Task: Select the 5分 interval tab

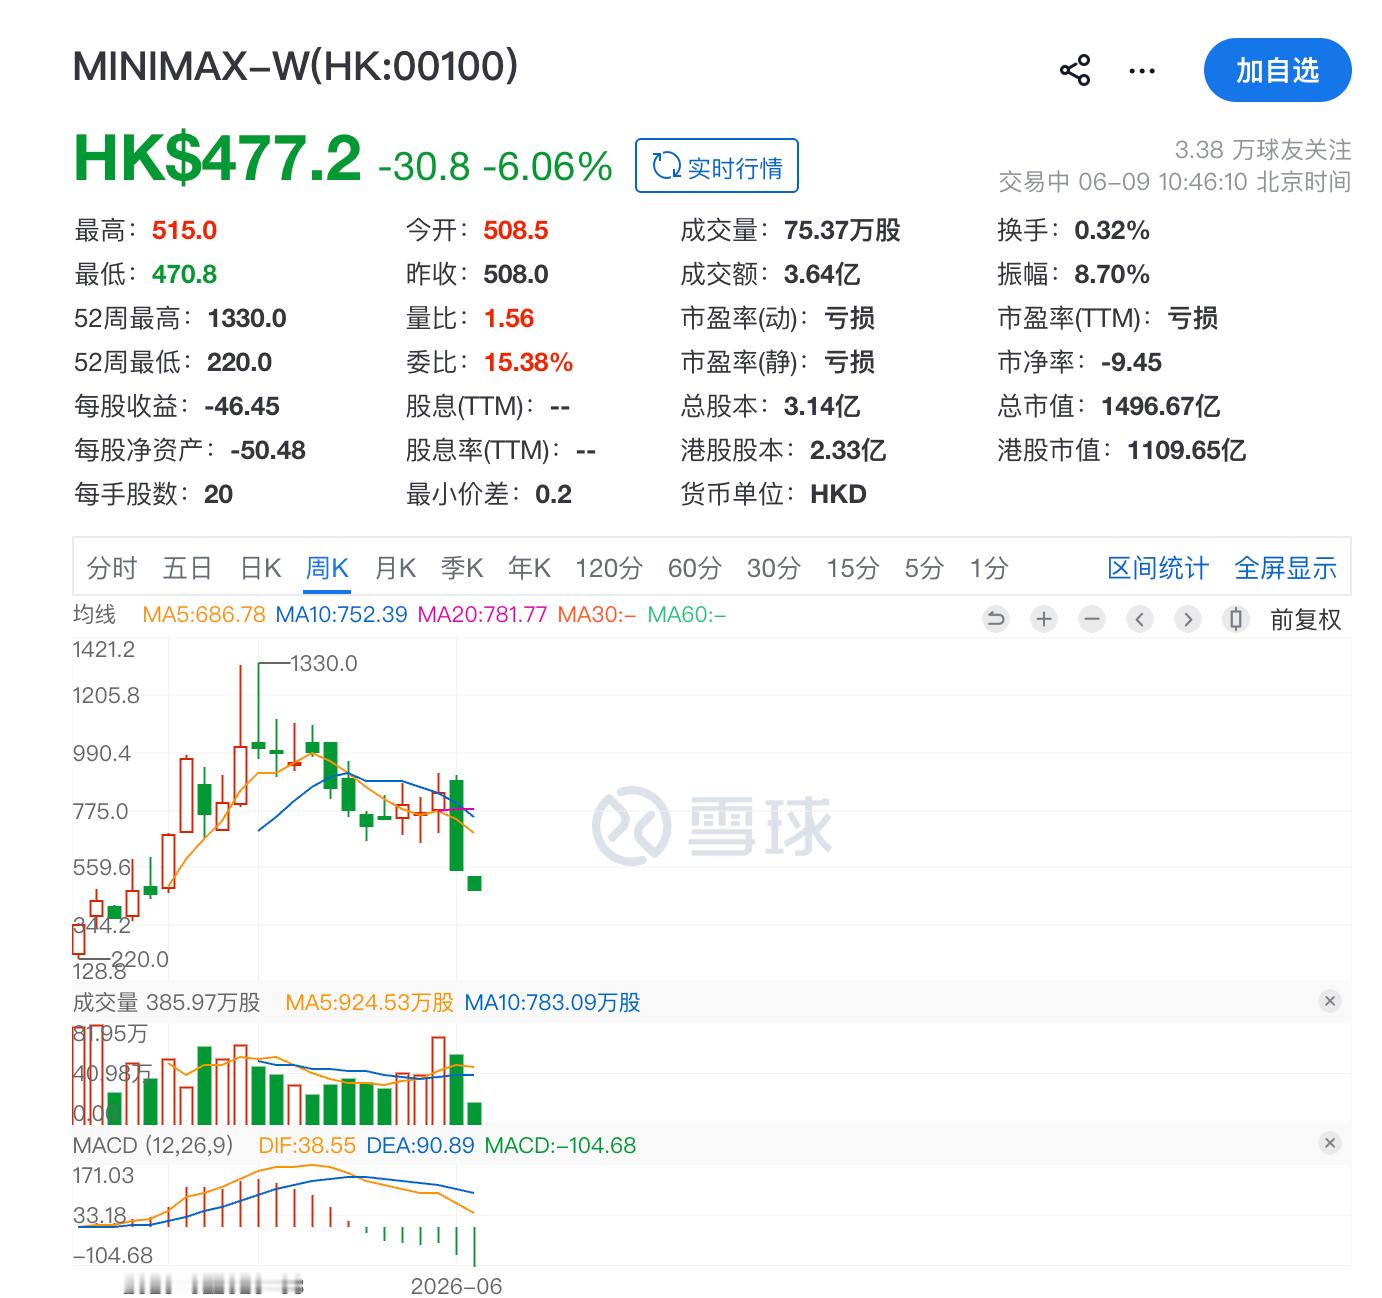Action: point(924,568)
